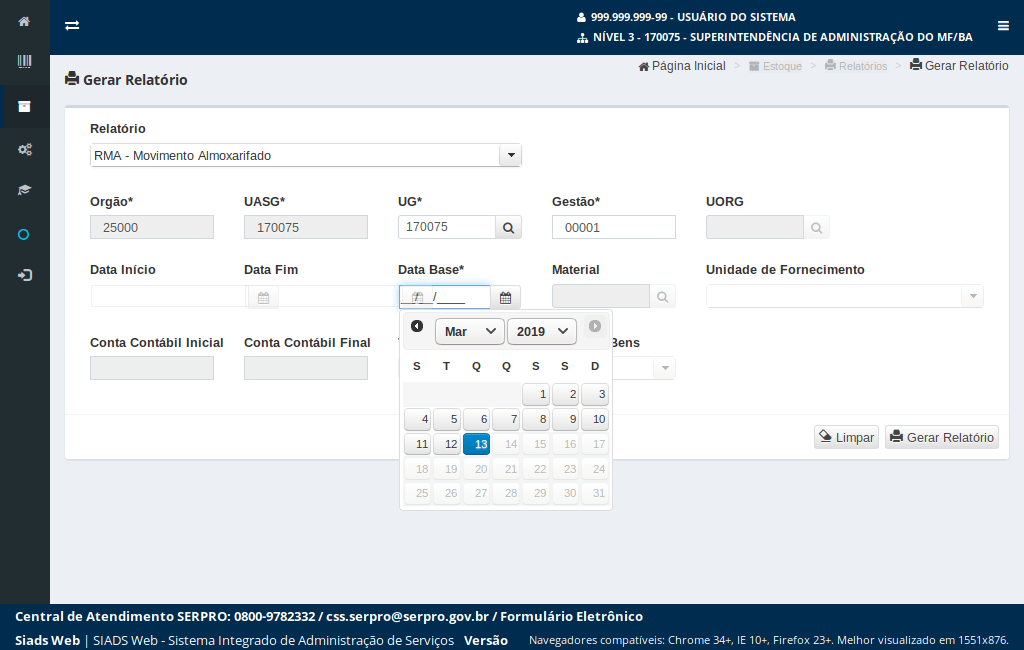Select day 13 in the calendar
This screenshot has height=650, width=1024.
point(476,444)
